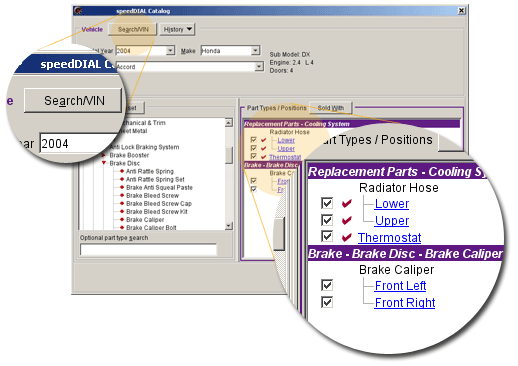Toggle the checkbox for Front Right caliper

tap(327, 302)
